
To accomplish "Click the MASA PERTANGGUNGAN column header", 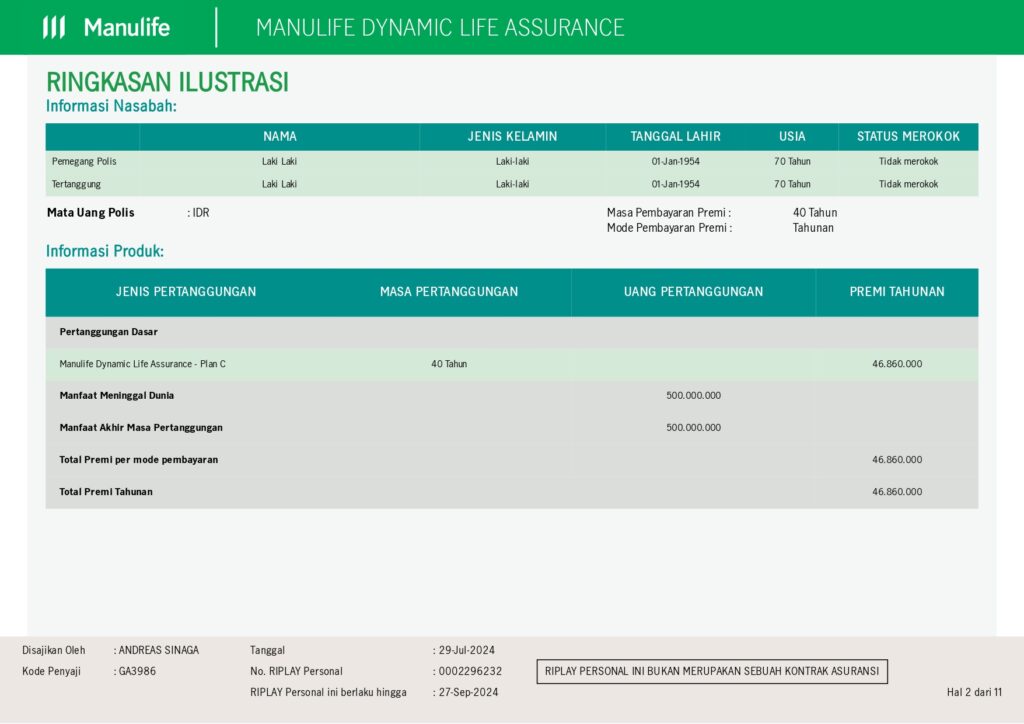I will point(449,292).
